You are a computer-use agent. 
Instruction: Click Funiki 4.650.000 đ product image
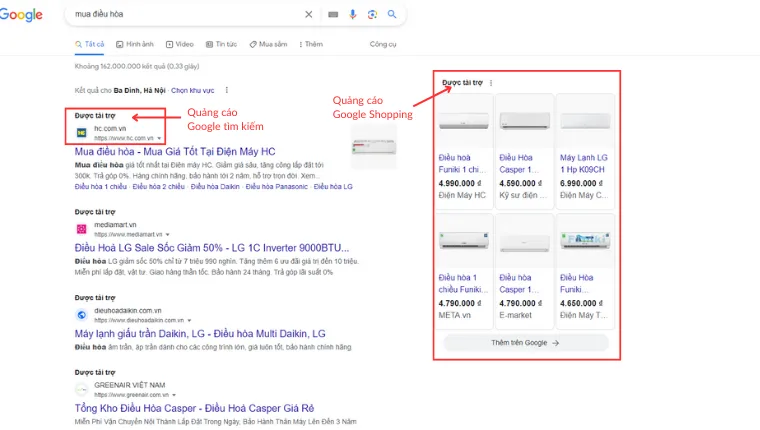click(585, 241)
